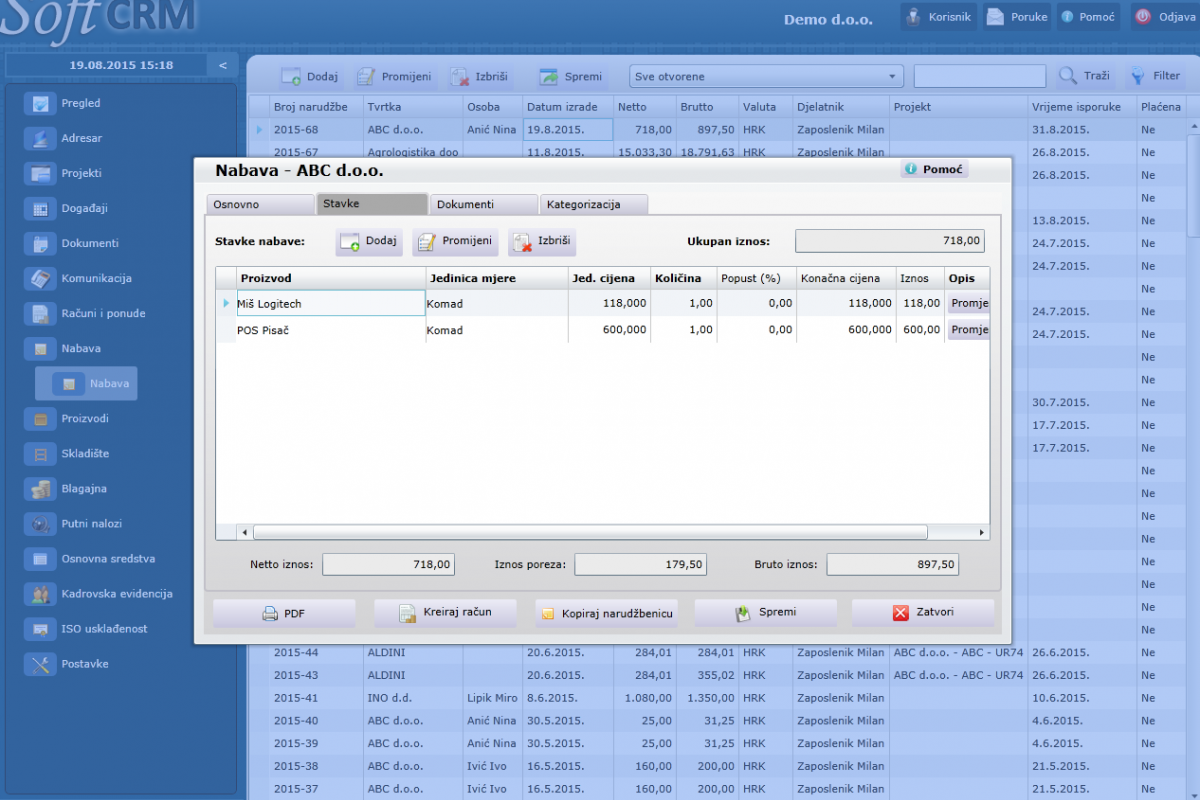Click the Jedinica mjere column header
The width and height of the screenshot is (1200, 800).
tap(497, 278)
